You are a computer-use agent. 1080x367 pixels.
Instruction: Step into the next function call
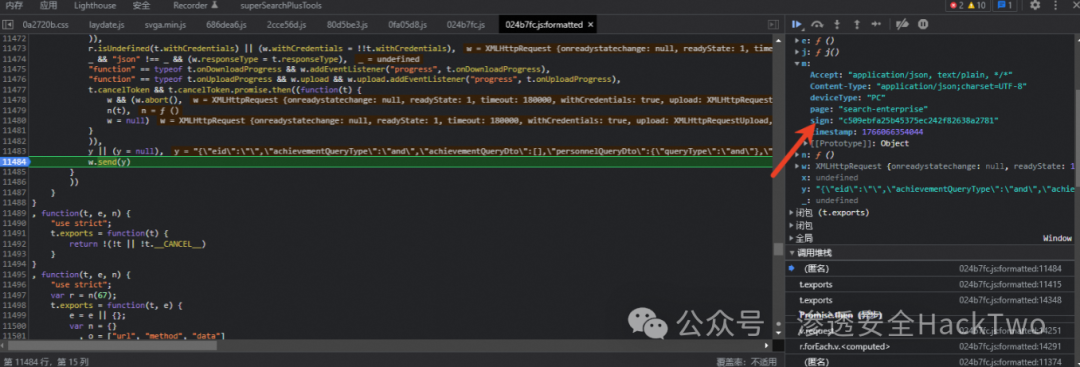(837, 24)
